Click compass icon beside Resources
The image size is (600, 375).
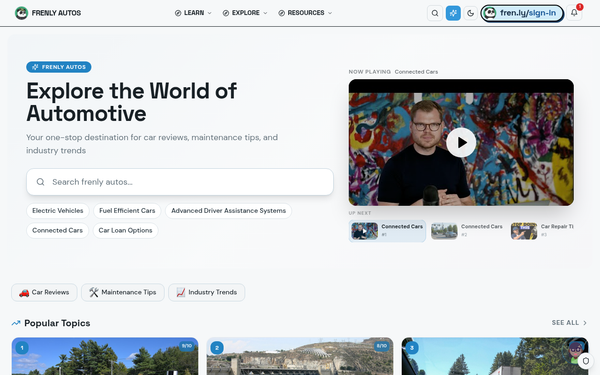[x=281, y=13]
